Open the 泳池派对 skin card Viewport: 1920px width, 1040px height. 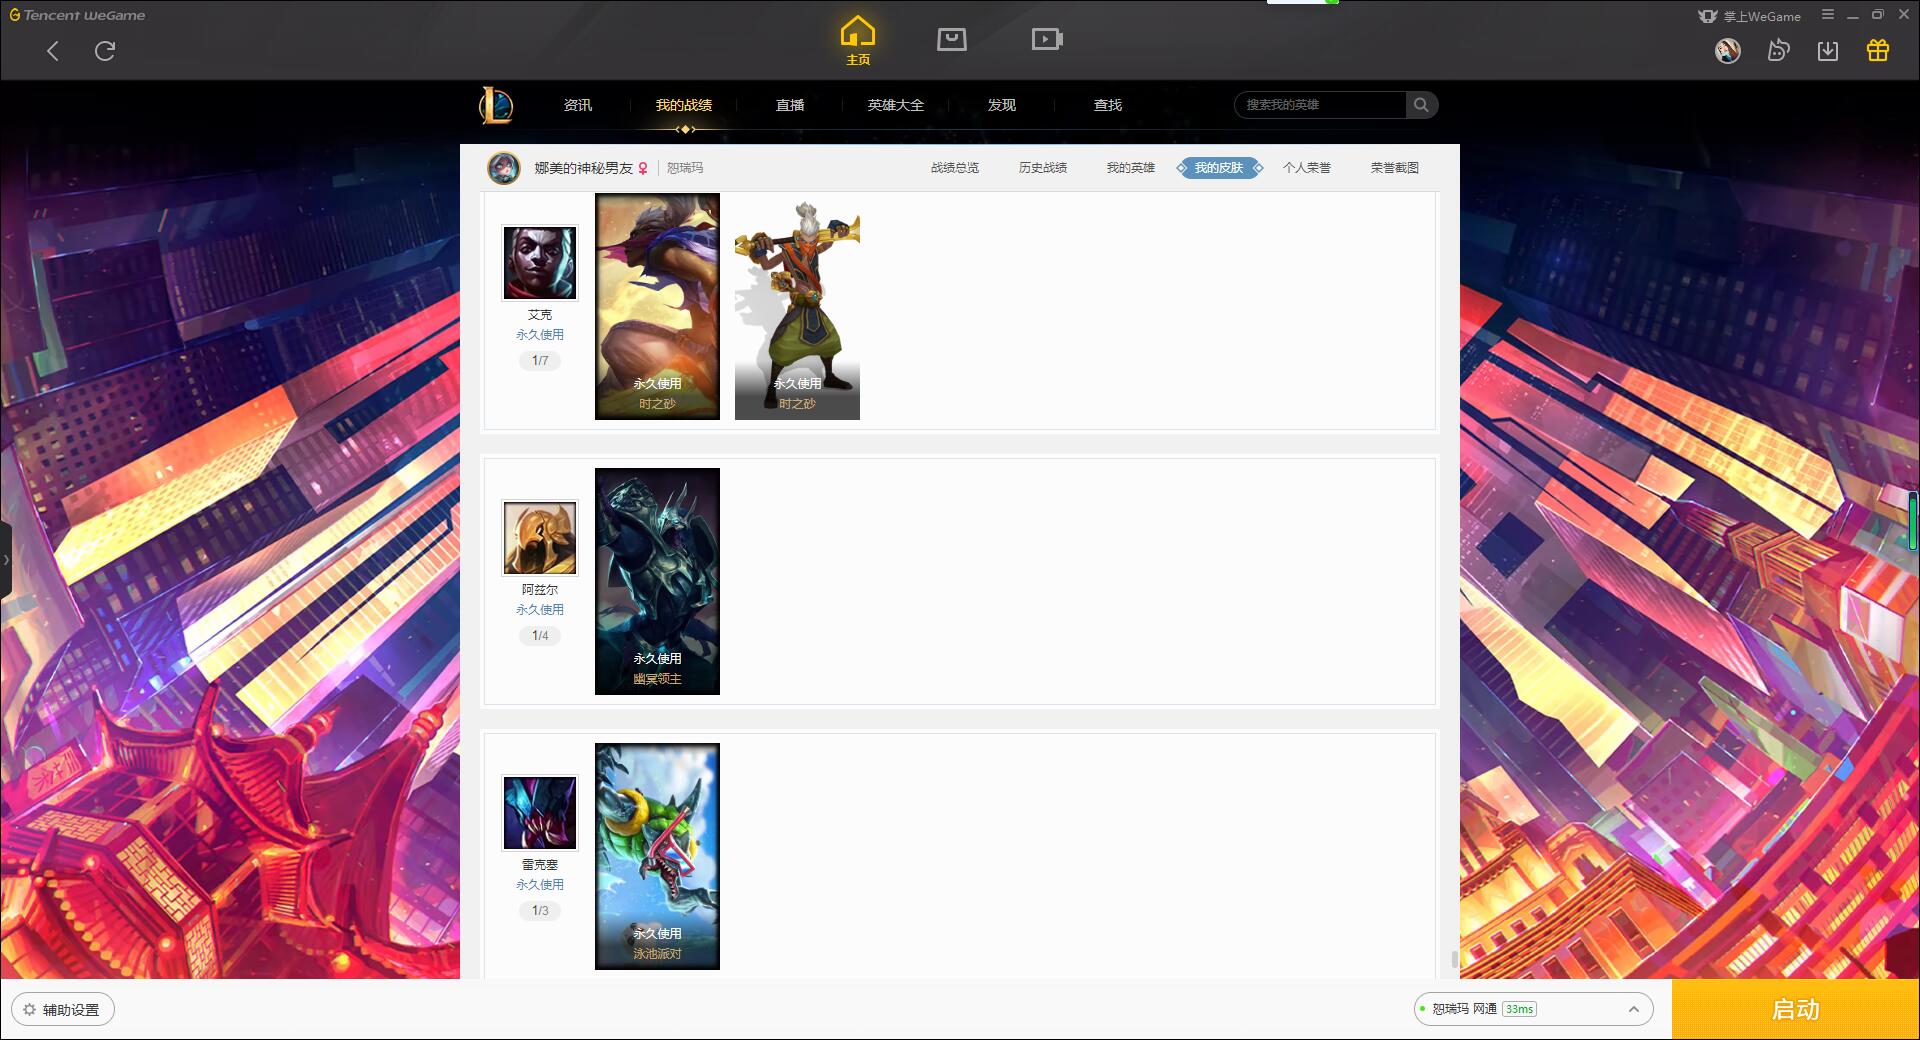coord(657,856)
